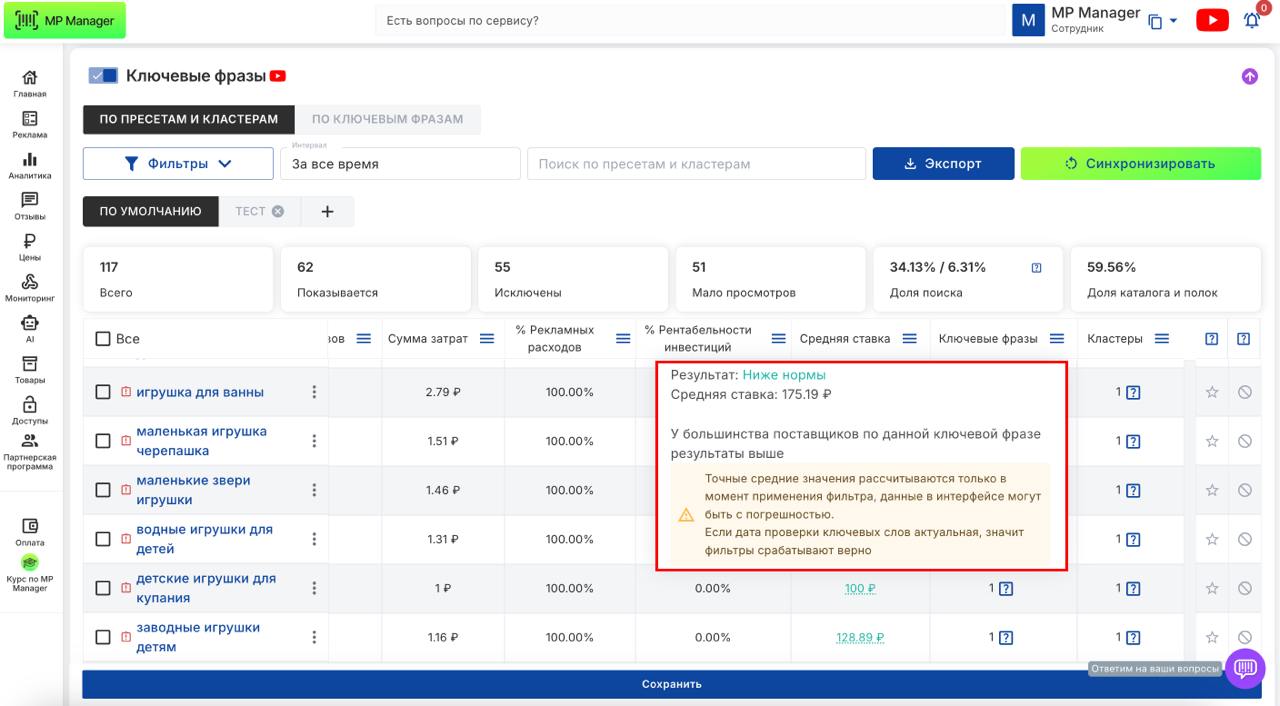Open the Реклама section in sidebar

(30, 124)
